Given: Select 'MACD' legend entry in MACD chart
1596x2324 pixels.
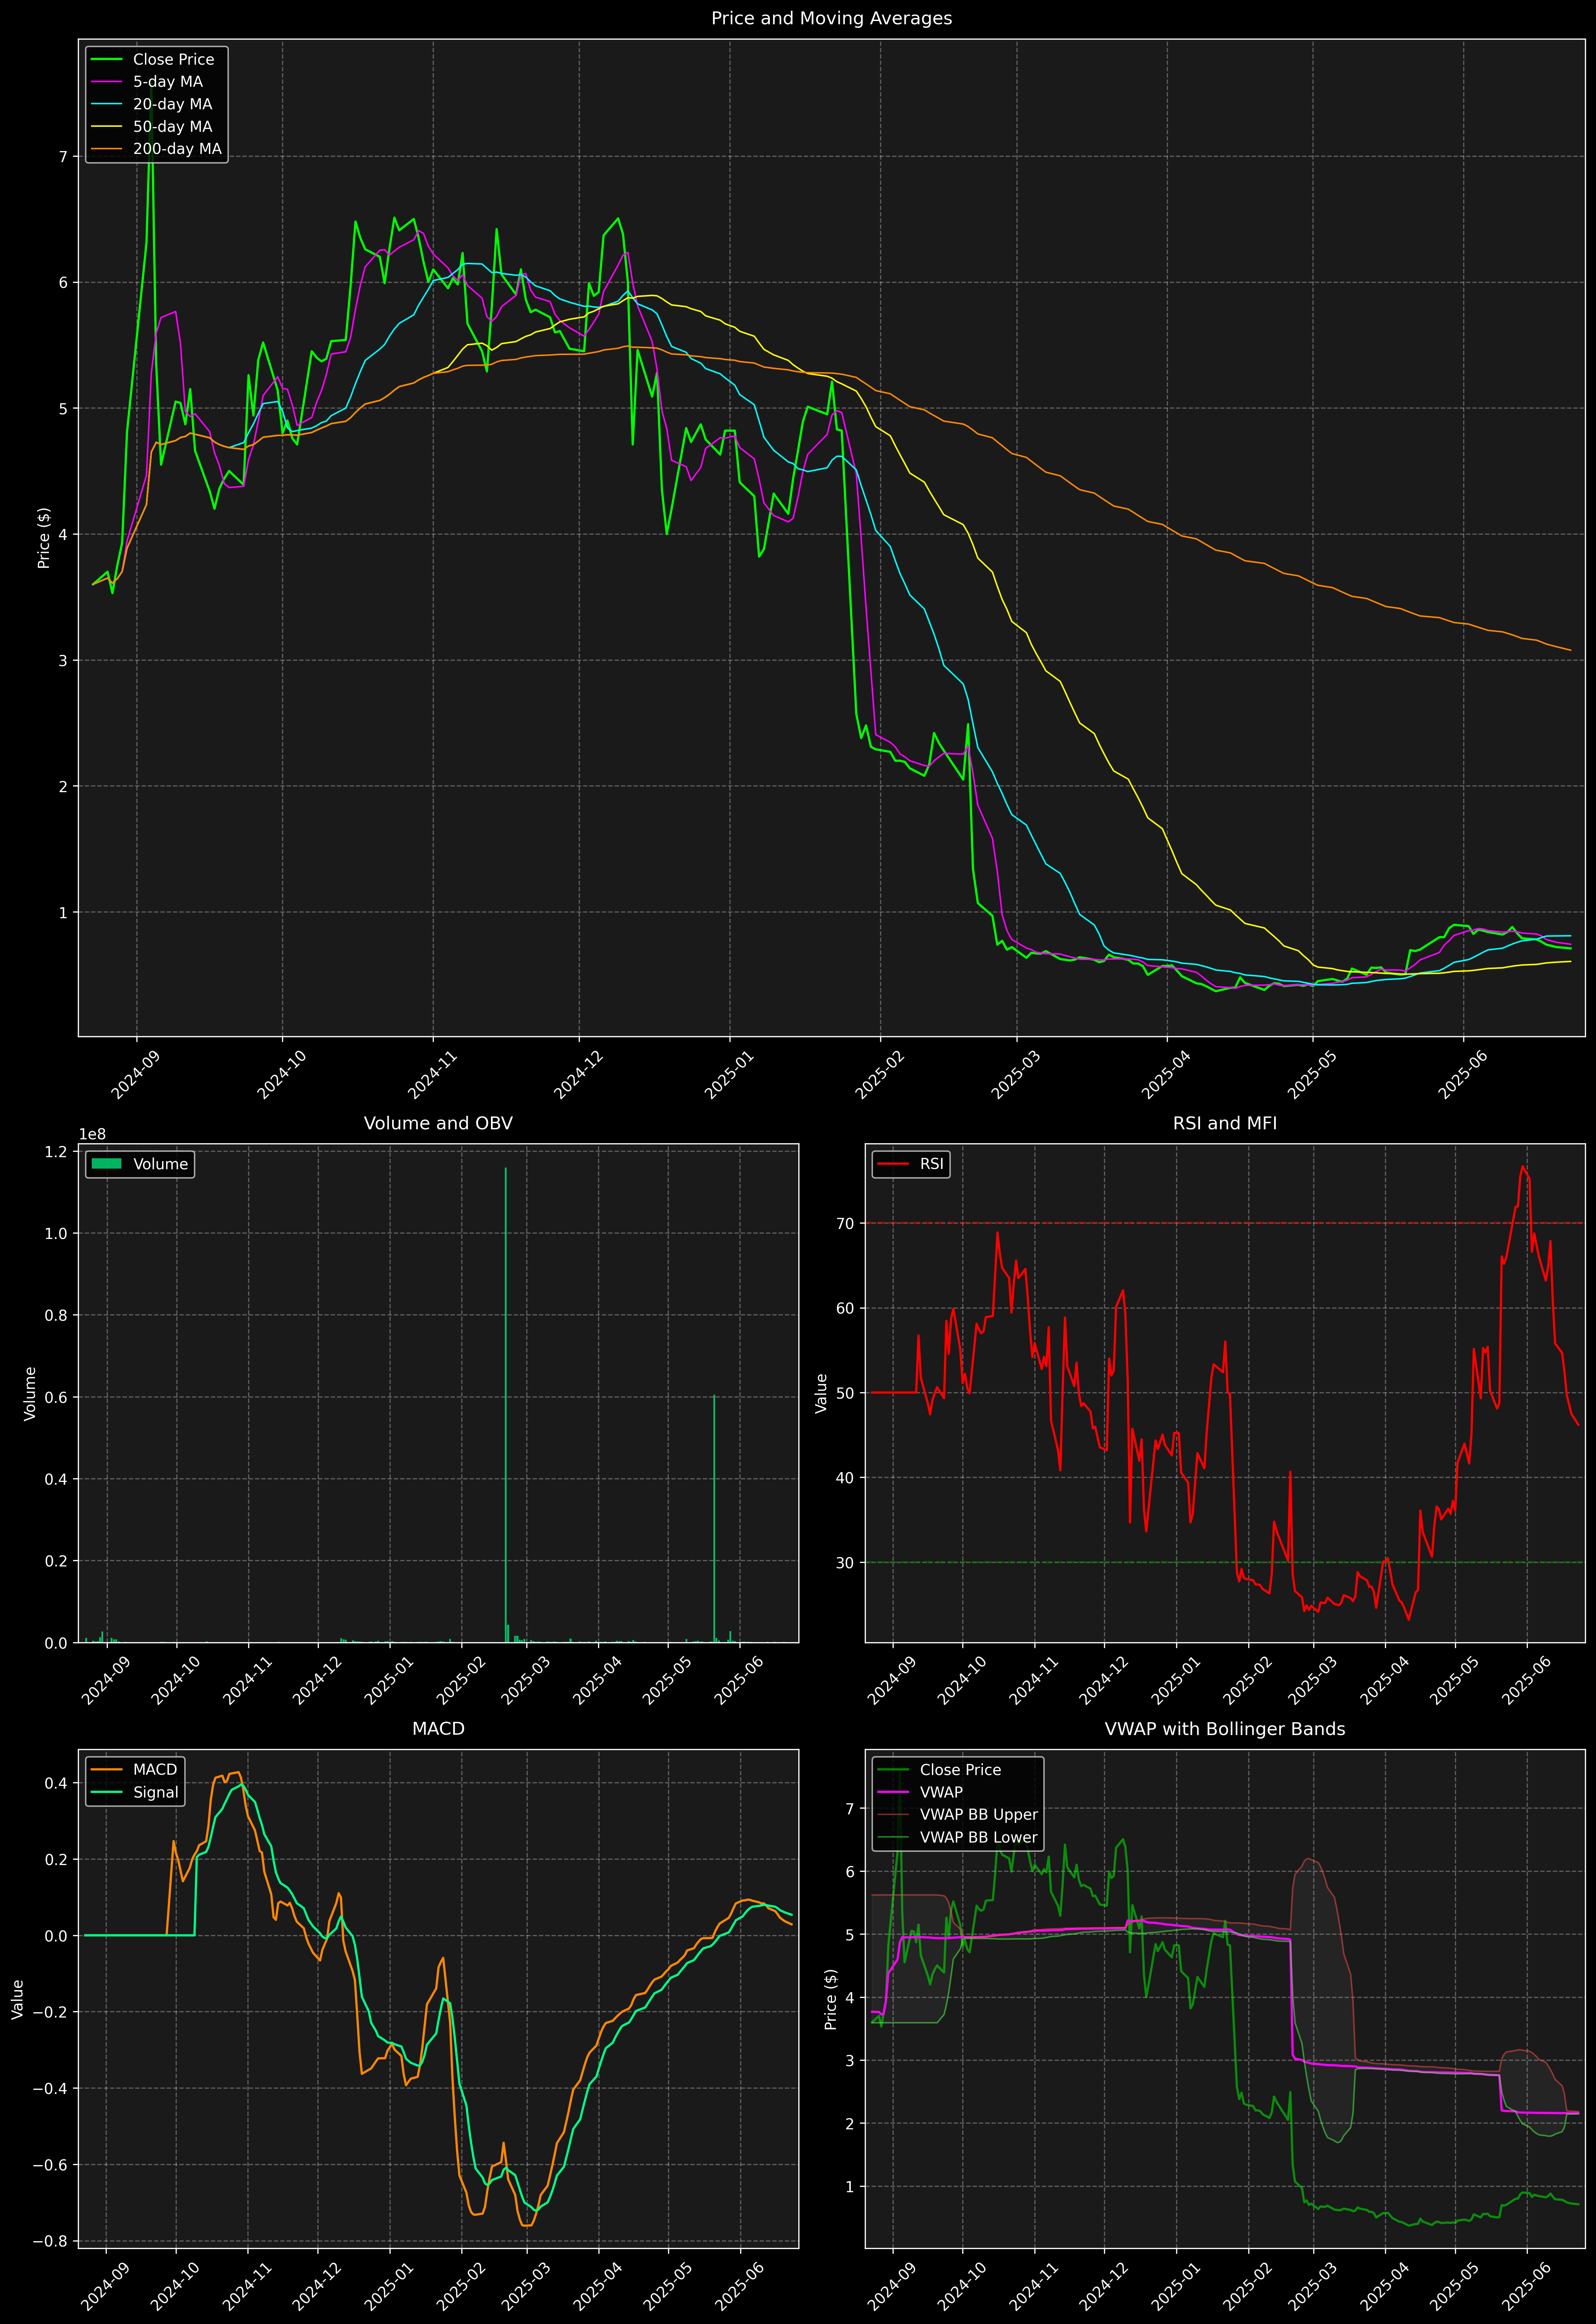Looking at the screenshot, I should 155,1770.
